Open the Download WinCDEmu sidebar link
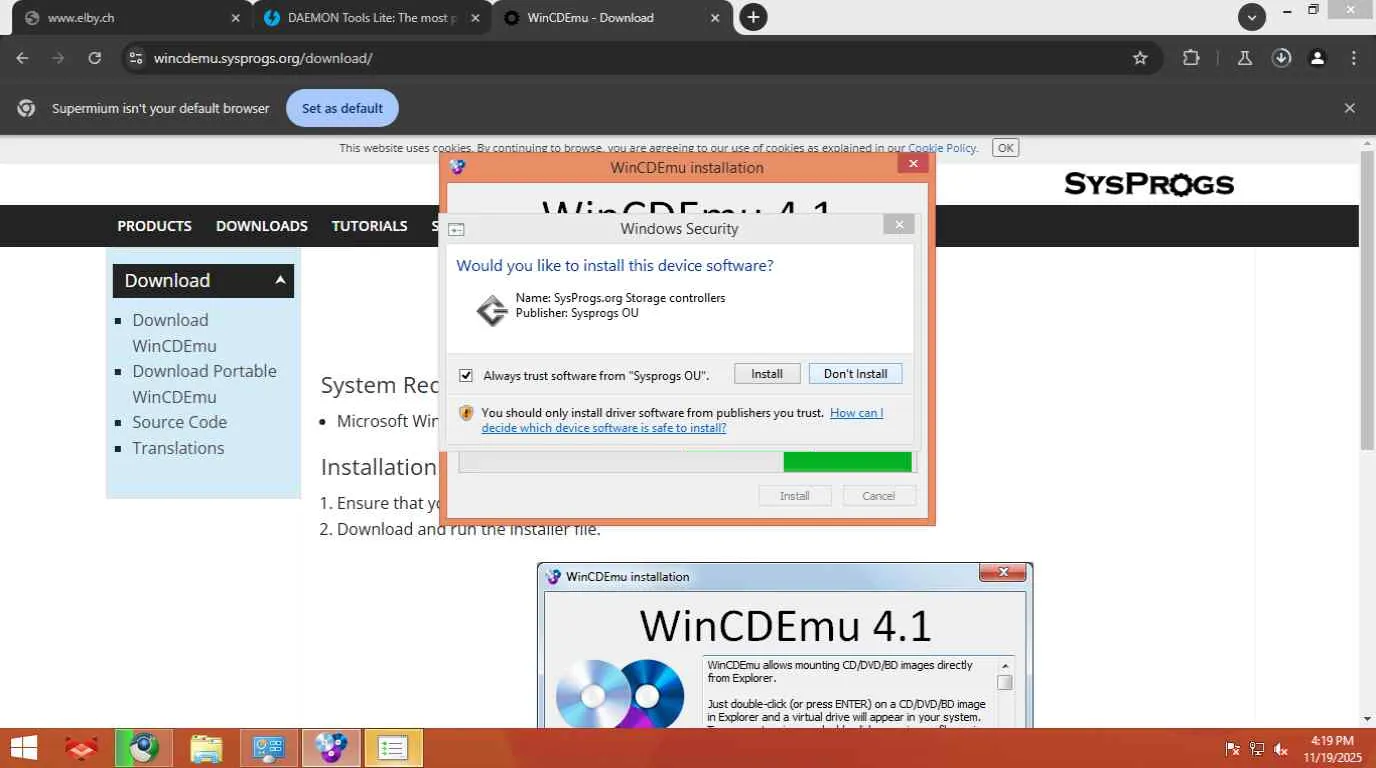The width and height of the screenshot is (1376, 768). coord(174,333)
